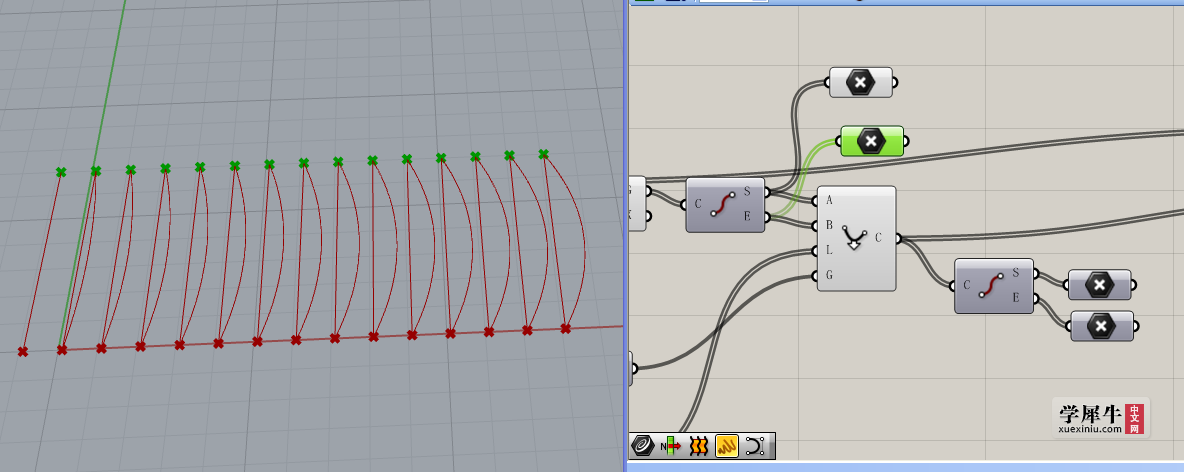Click input B of the Blend Curve component
The image size is (1184, 472).
tap(830, 225)
